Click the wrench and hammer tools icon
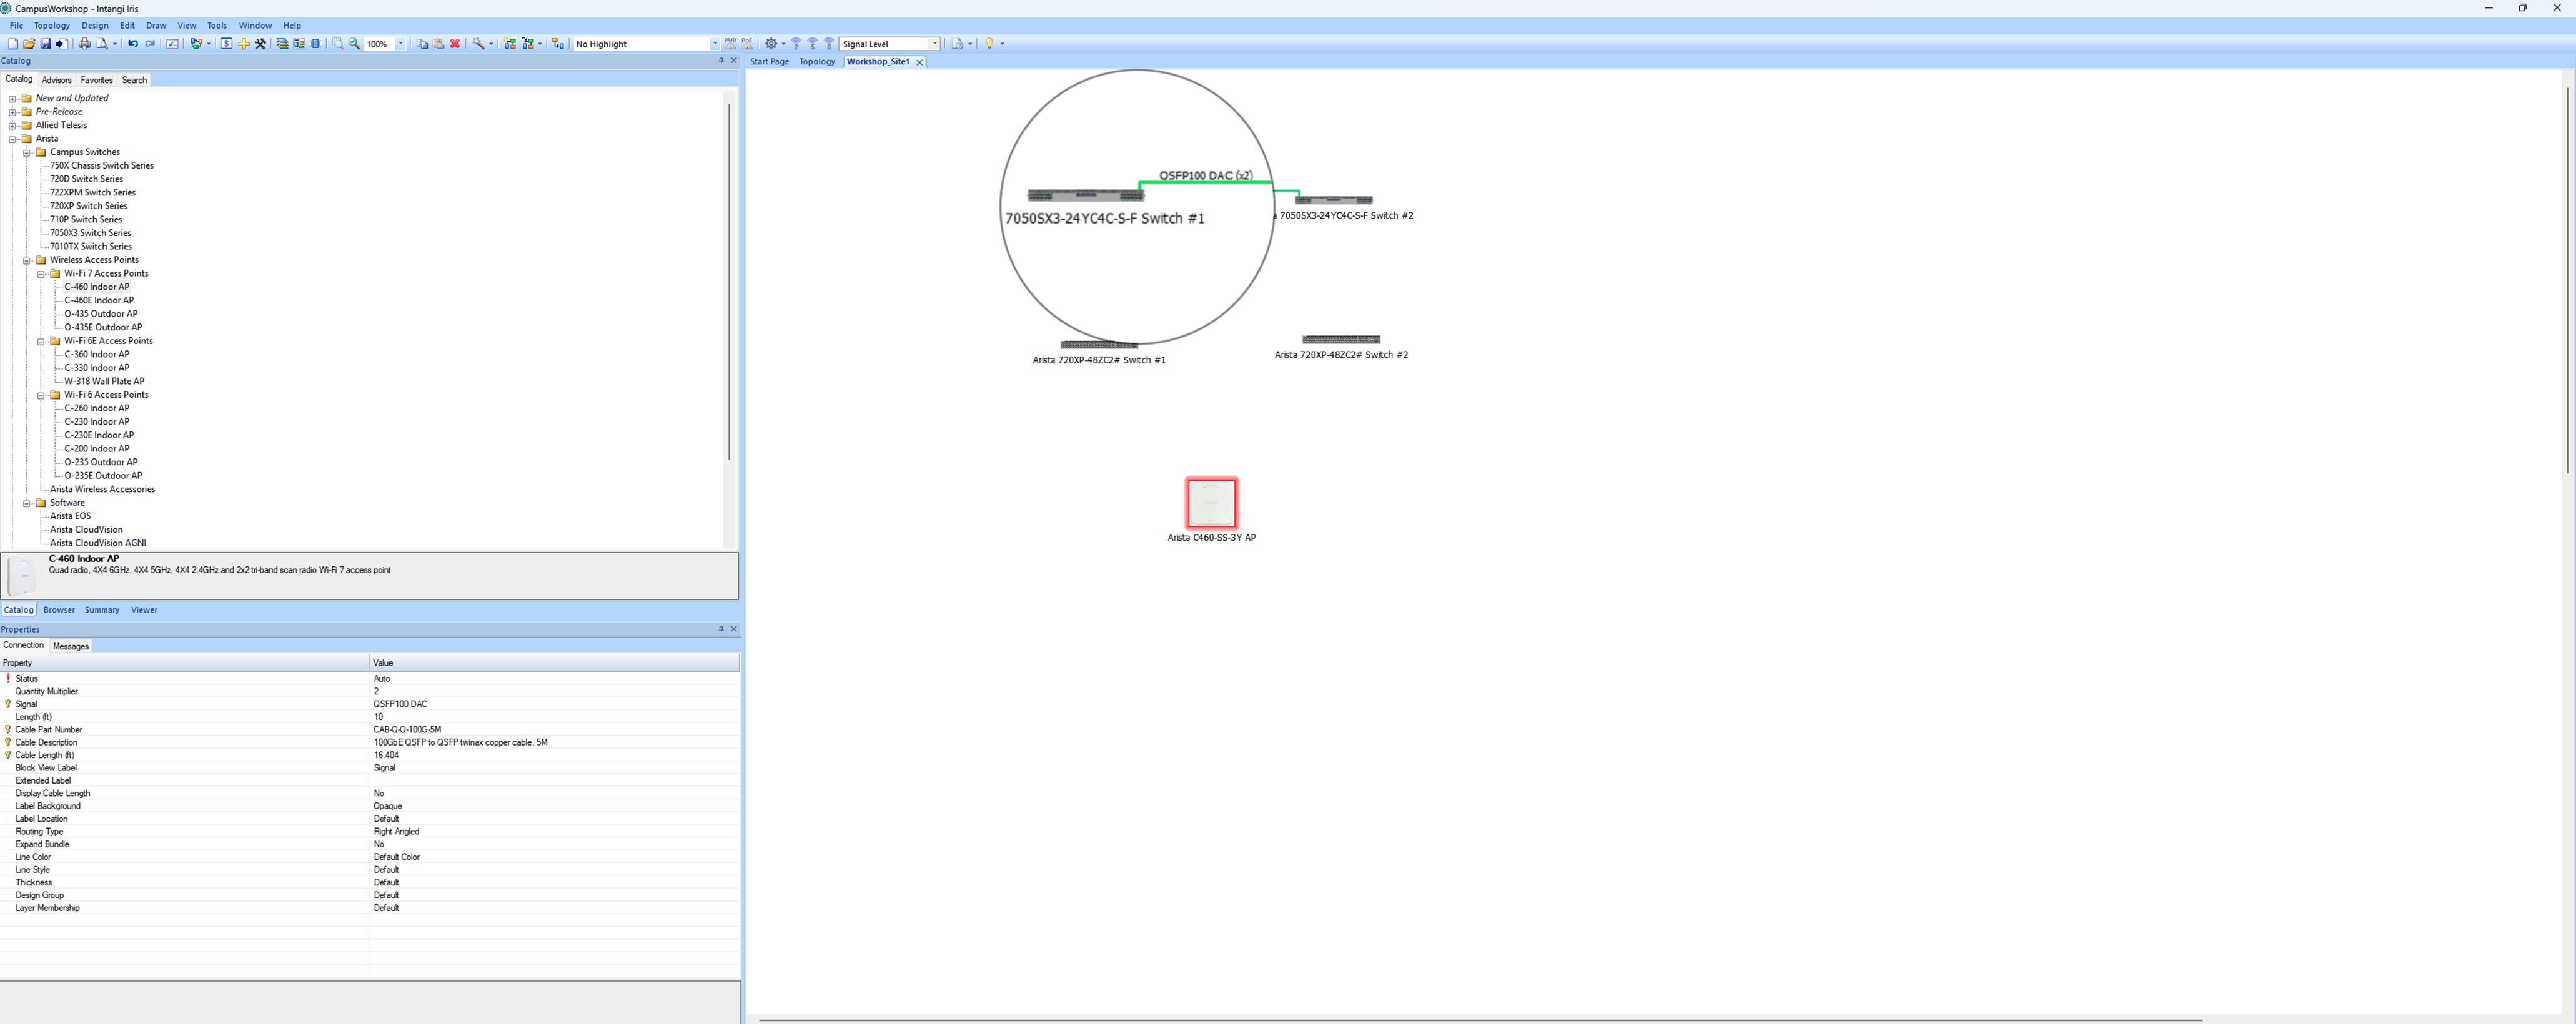Screen dimensions: 2576x1024 (x=261, y=44)
